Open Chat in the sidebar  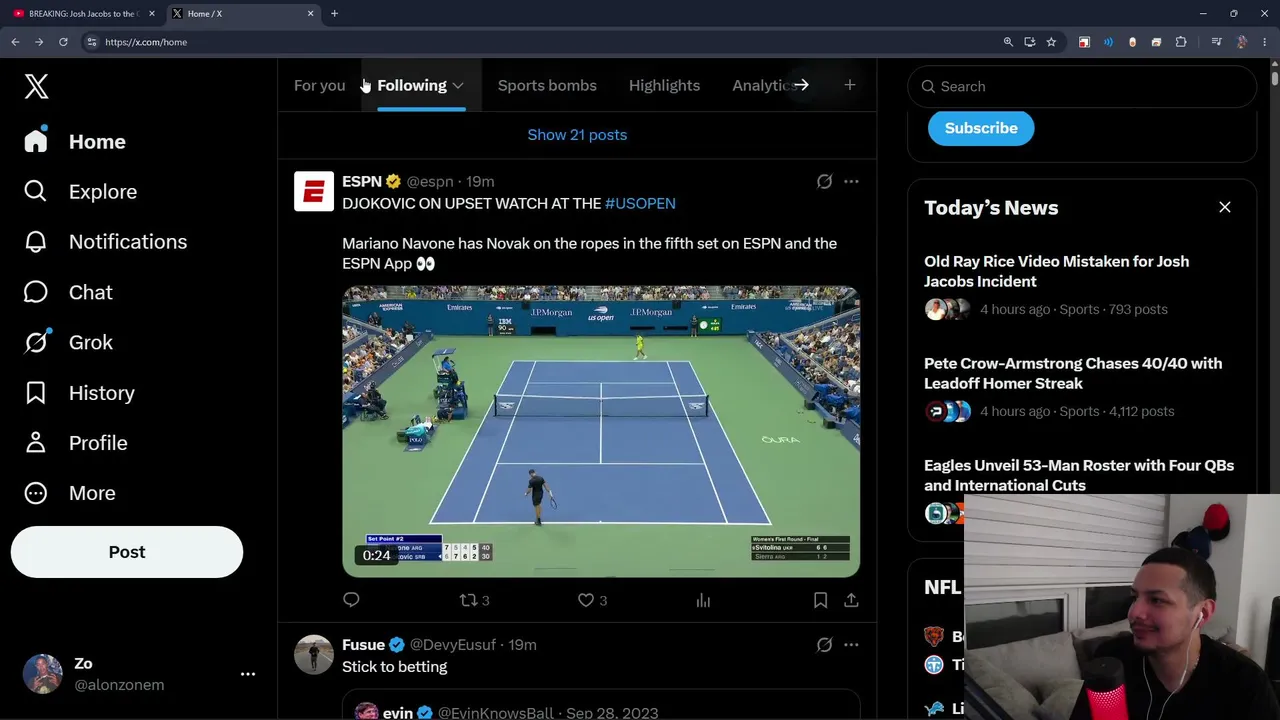pyautogui.click(x=68, y=292)
